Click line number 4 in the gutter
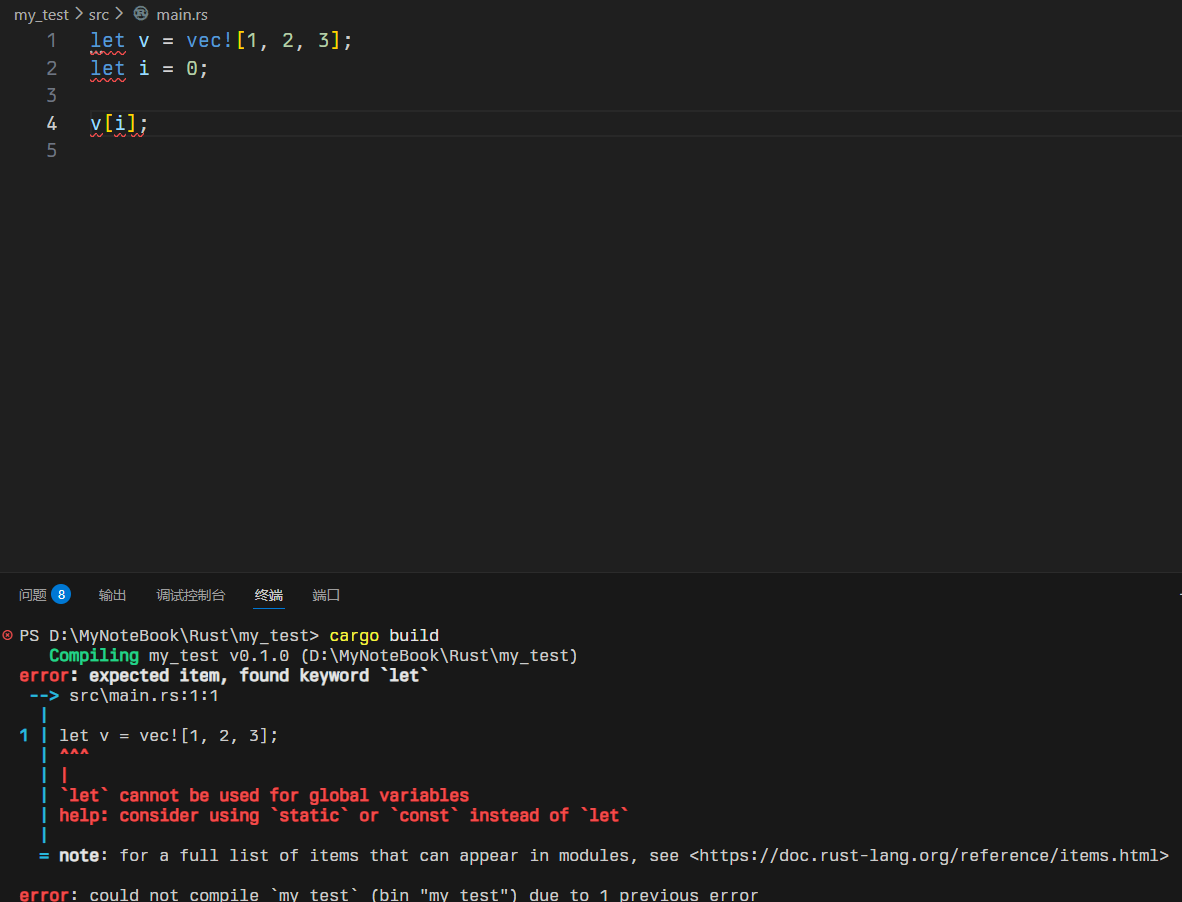The width and height of the screenshot is (1182, 902). 51,124
